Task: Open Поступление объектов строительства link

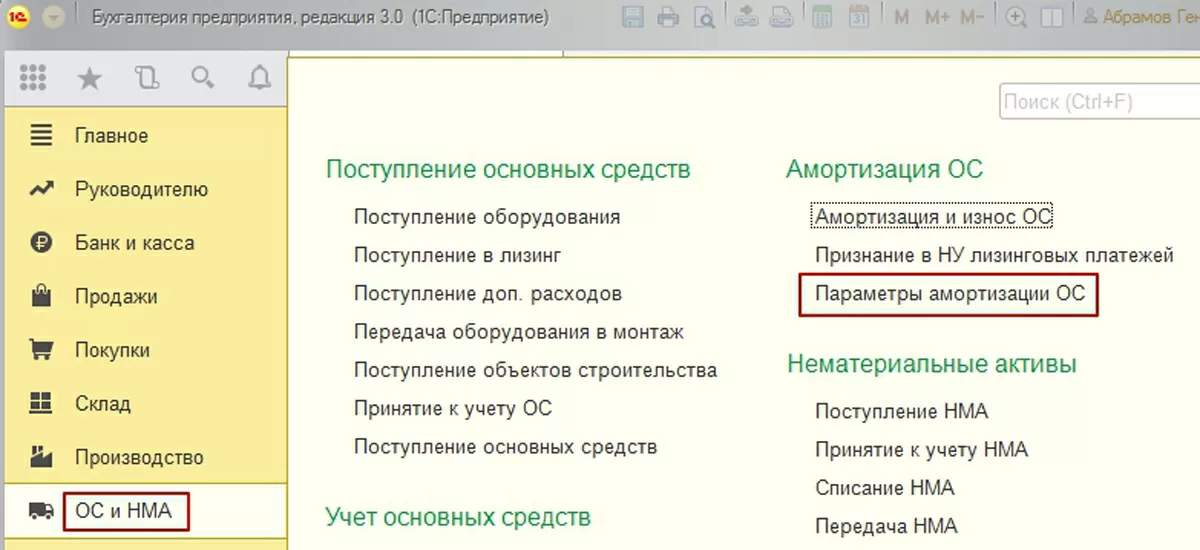Action: point(535,370)
